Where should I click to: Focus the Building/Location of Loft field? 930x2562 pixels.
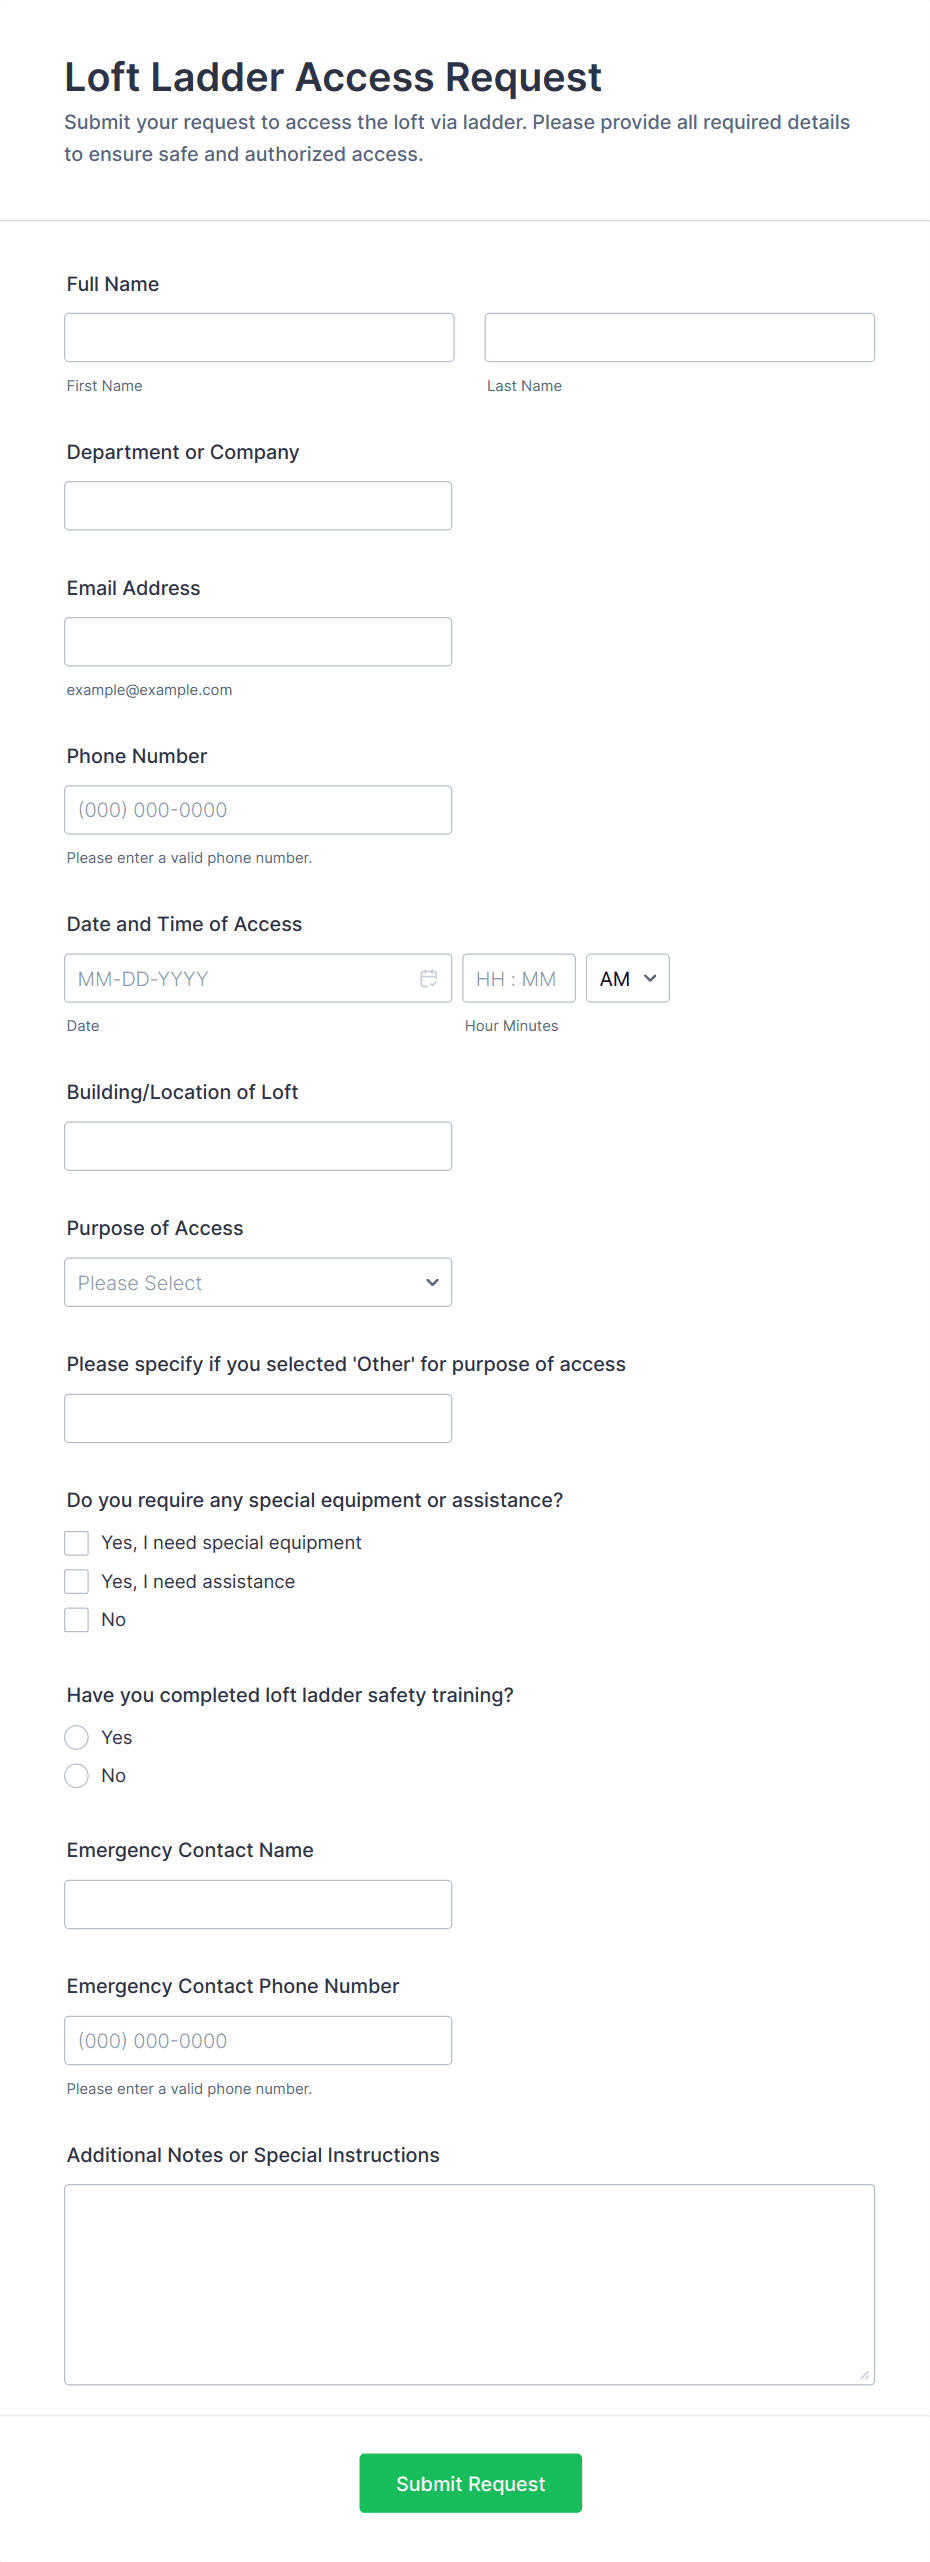click(x=258, y=1146)
